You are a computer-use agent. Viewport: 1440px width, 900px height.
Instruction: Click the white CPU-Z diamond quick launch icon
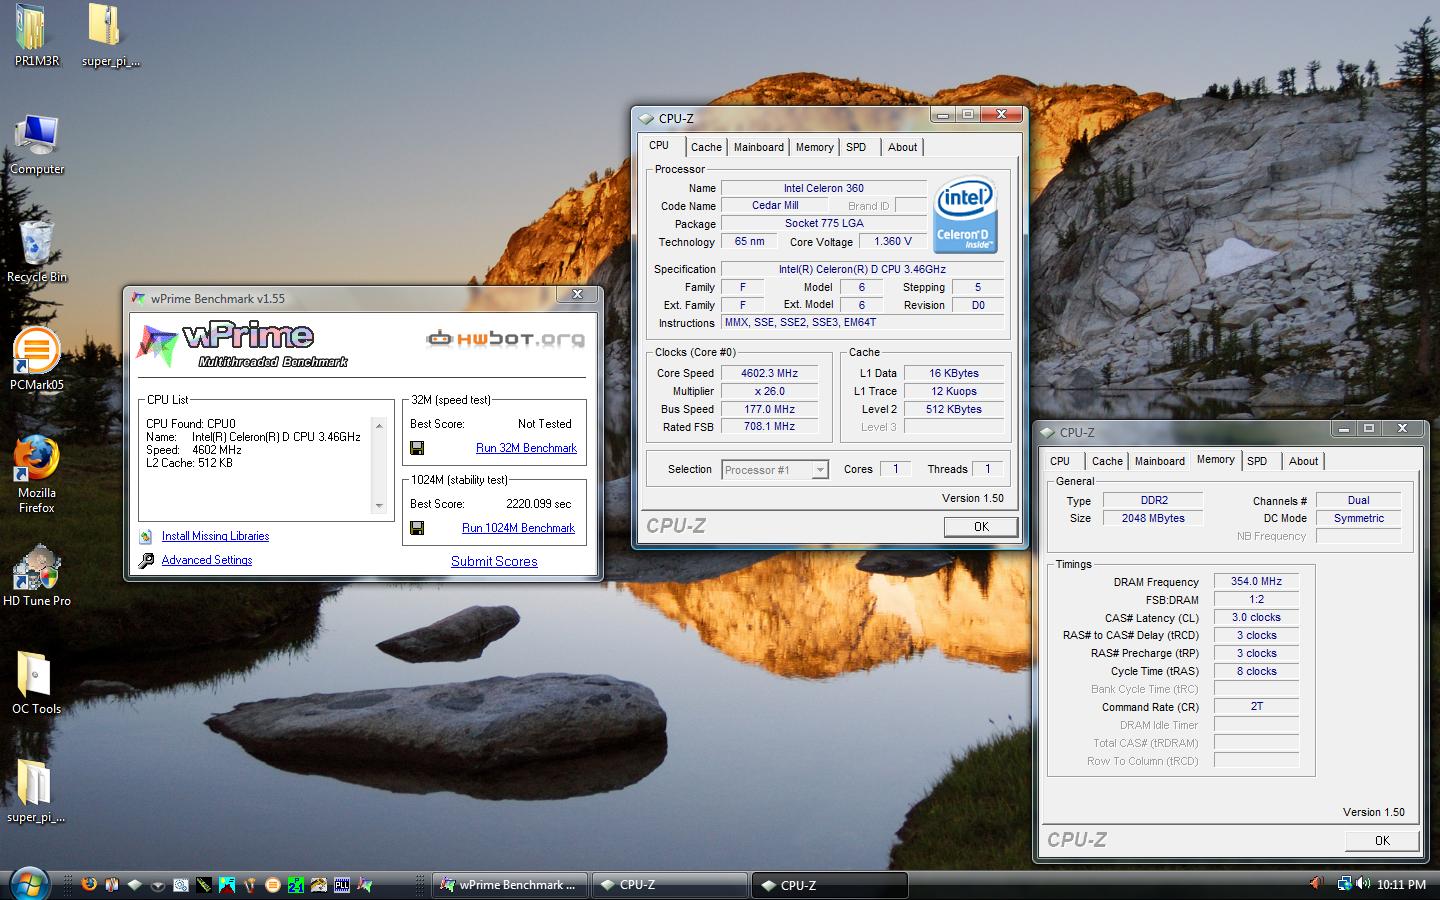134,885
